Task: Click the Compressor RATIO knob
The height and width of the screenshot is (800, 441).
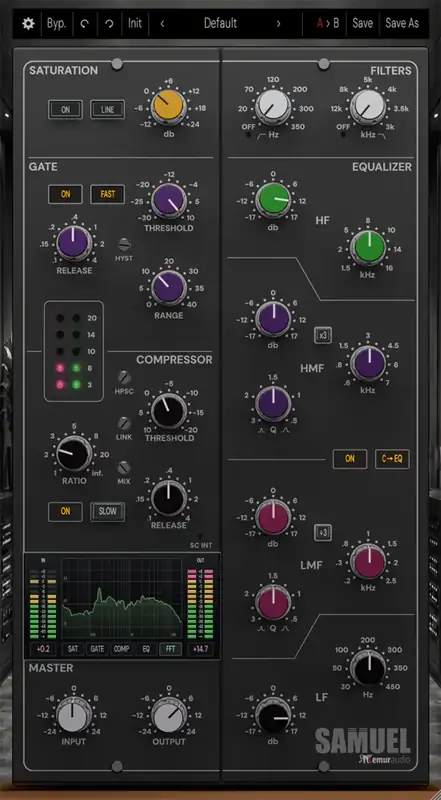Action: click(74, 454)
